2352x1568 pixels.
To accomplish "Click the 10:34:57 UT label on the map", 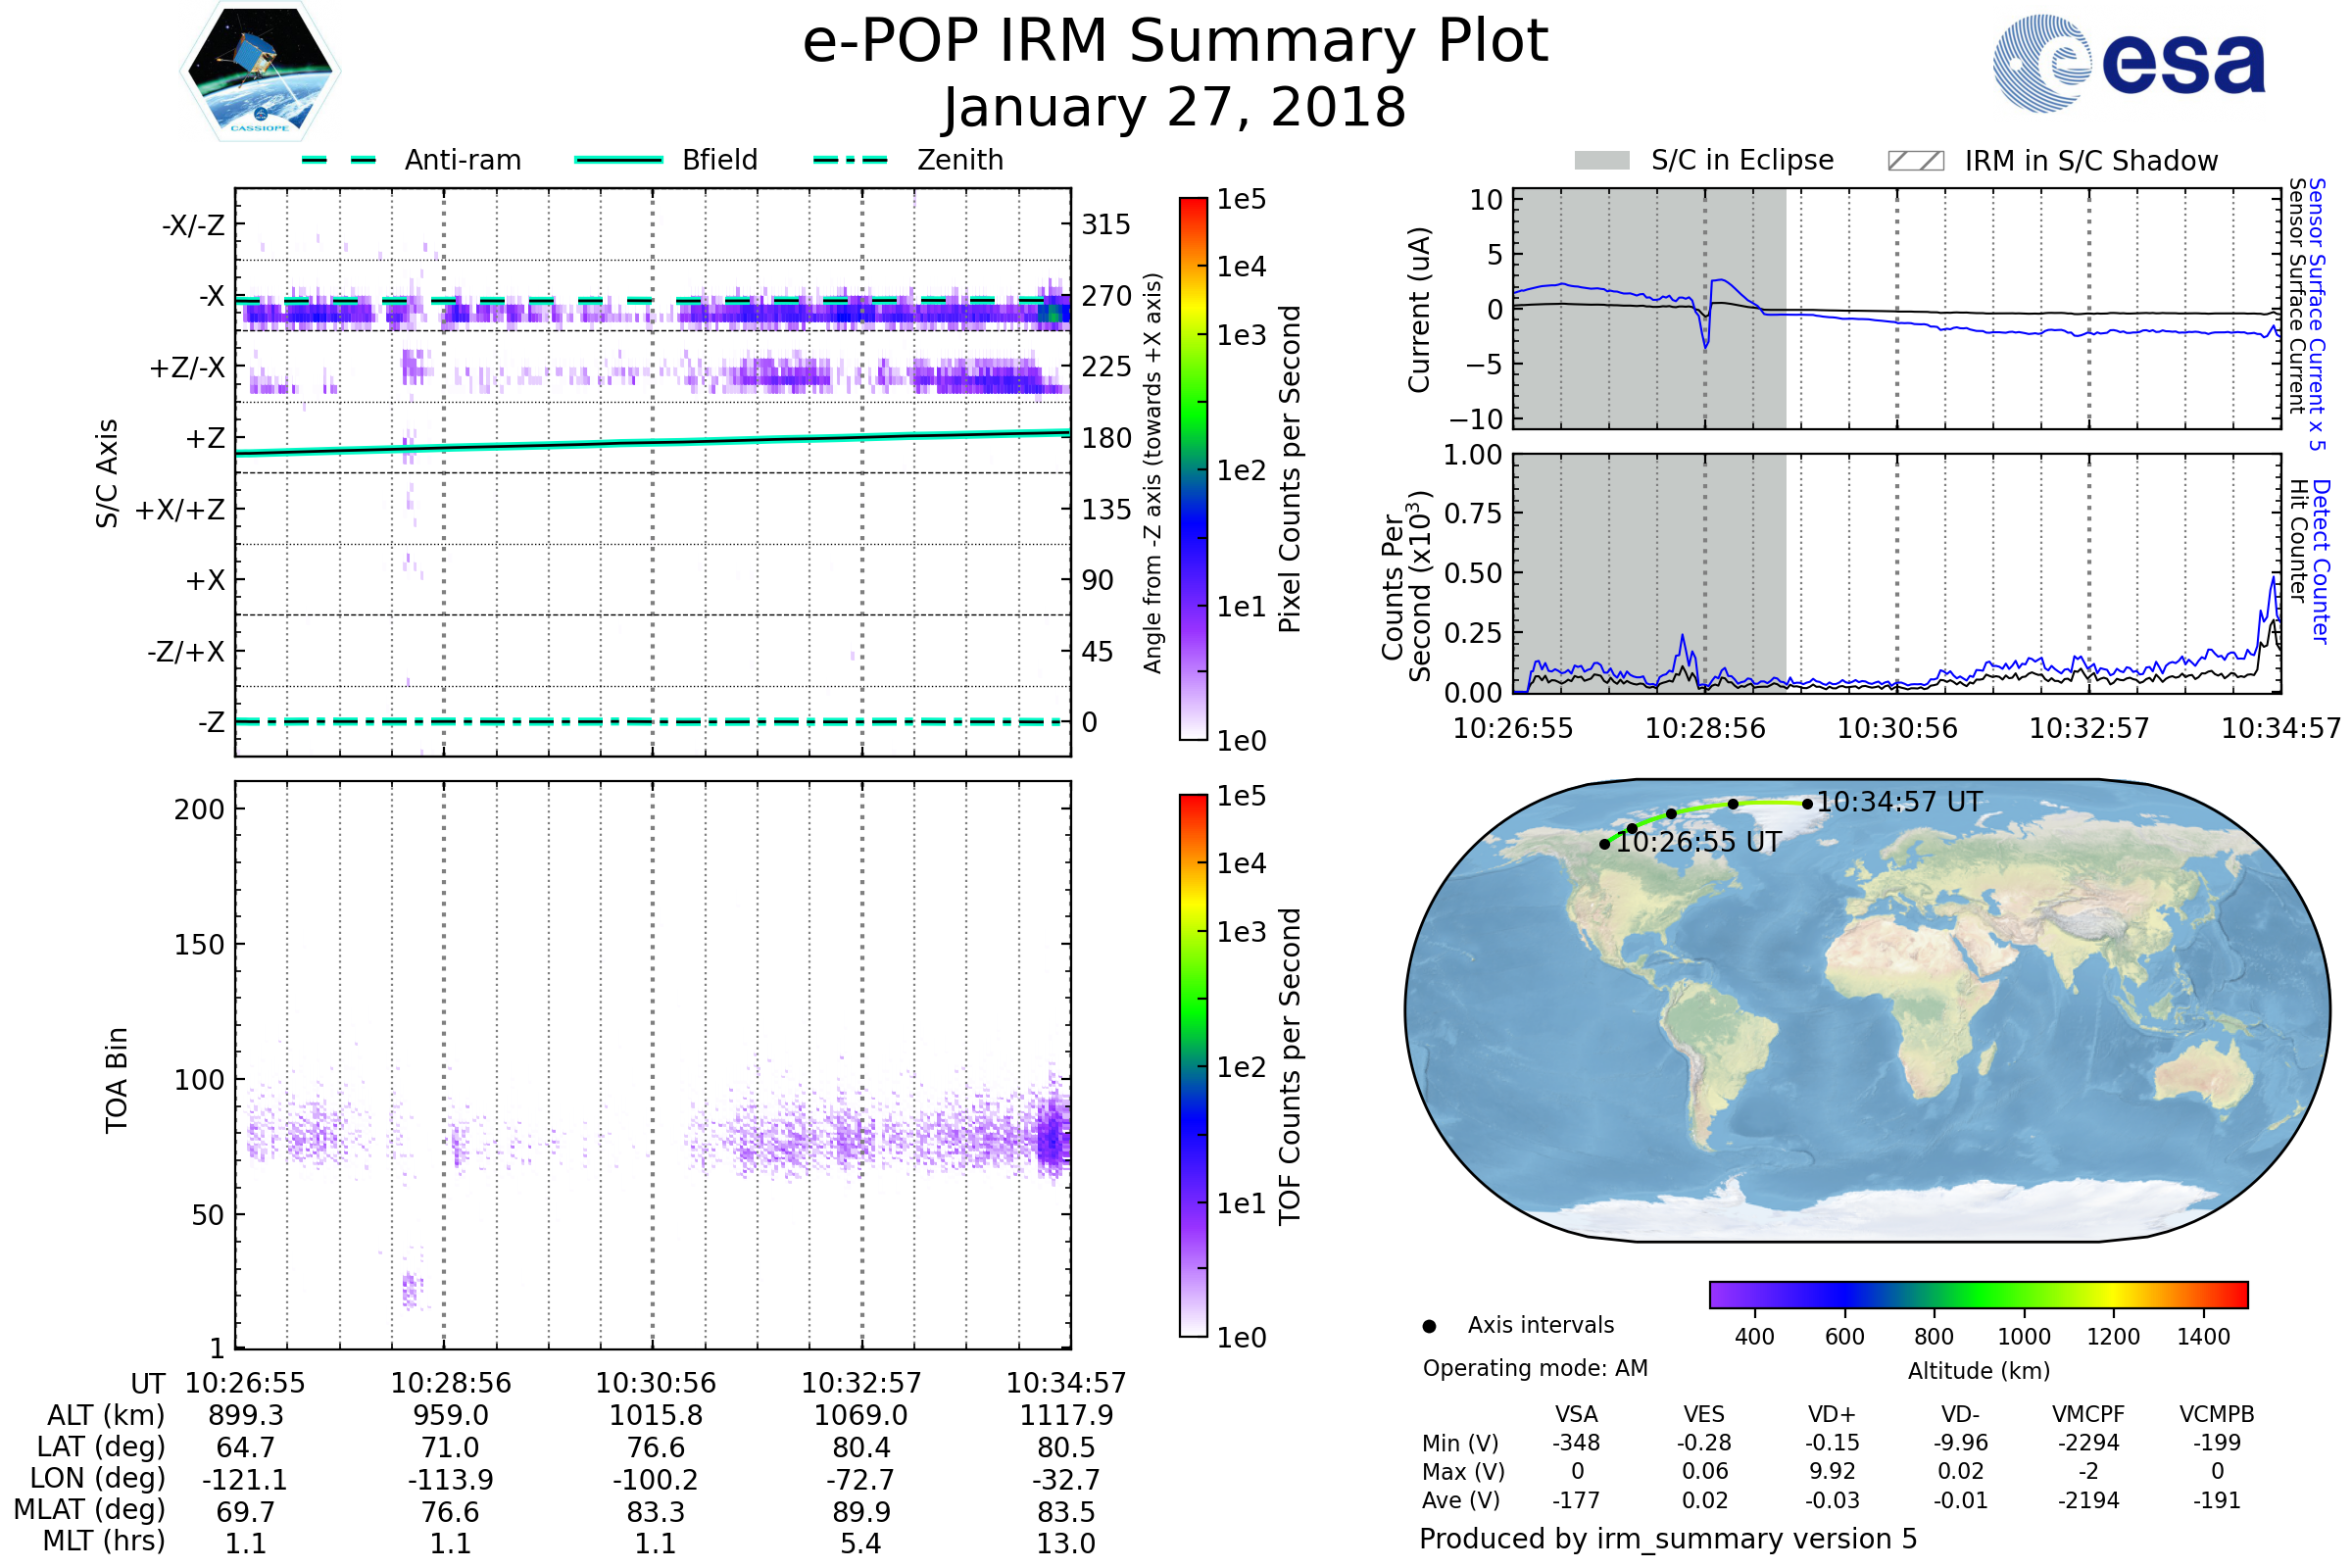I will pos(1899,802).
